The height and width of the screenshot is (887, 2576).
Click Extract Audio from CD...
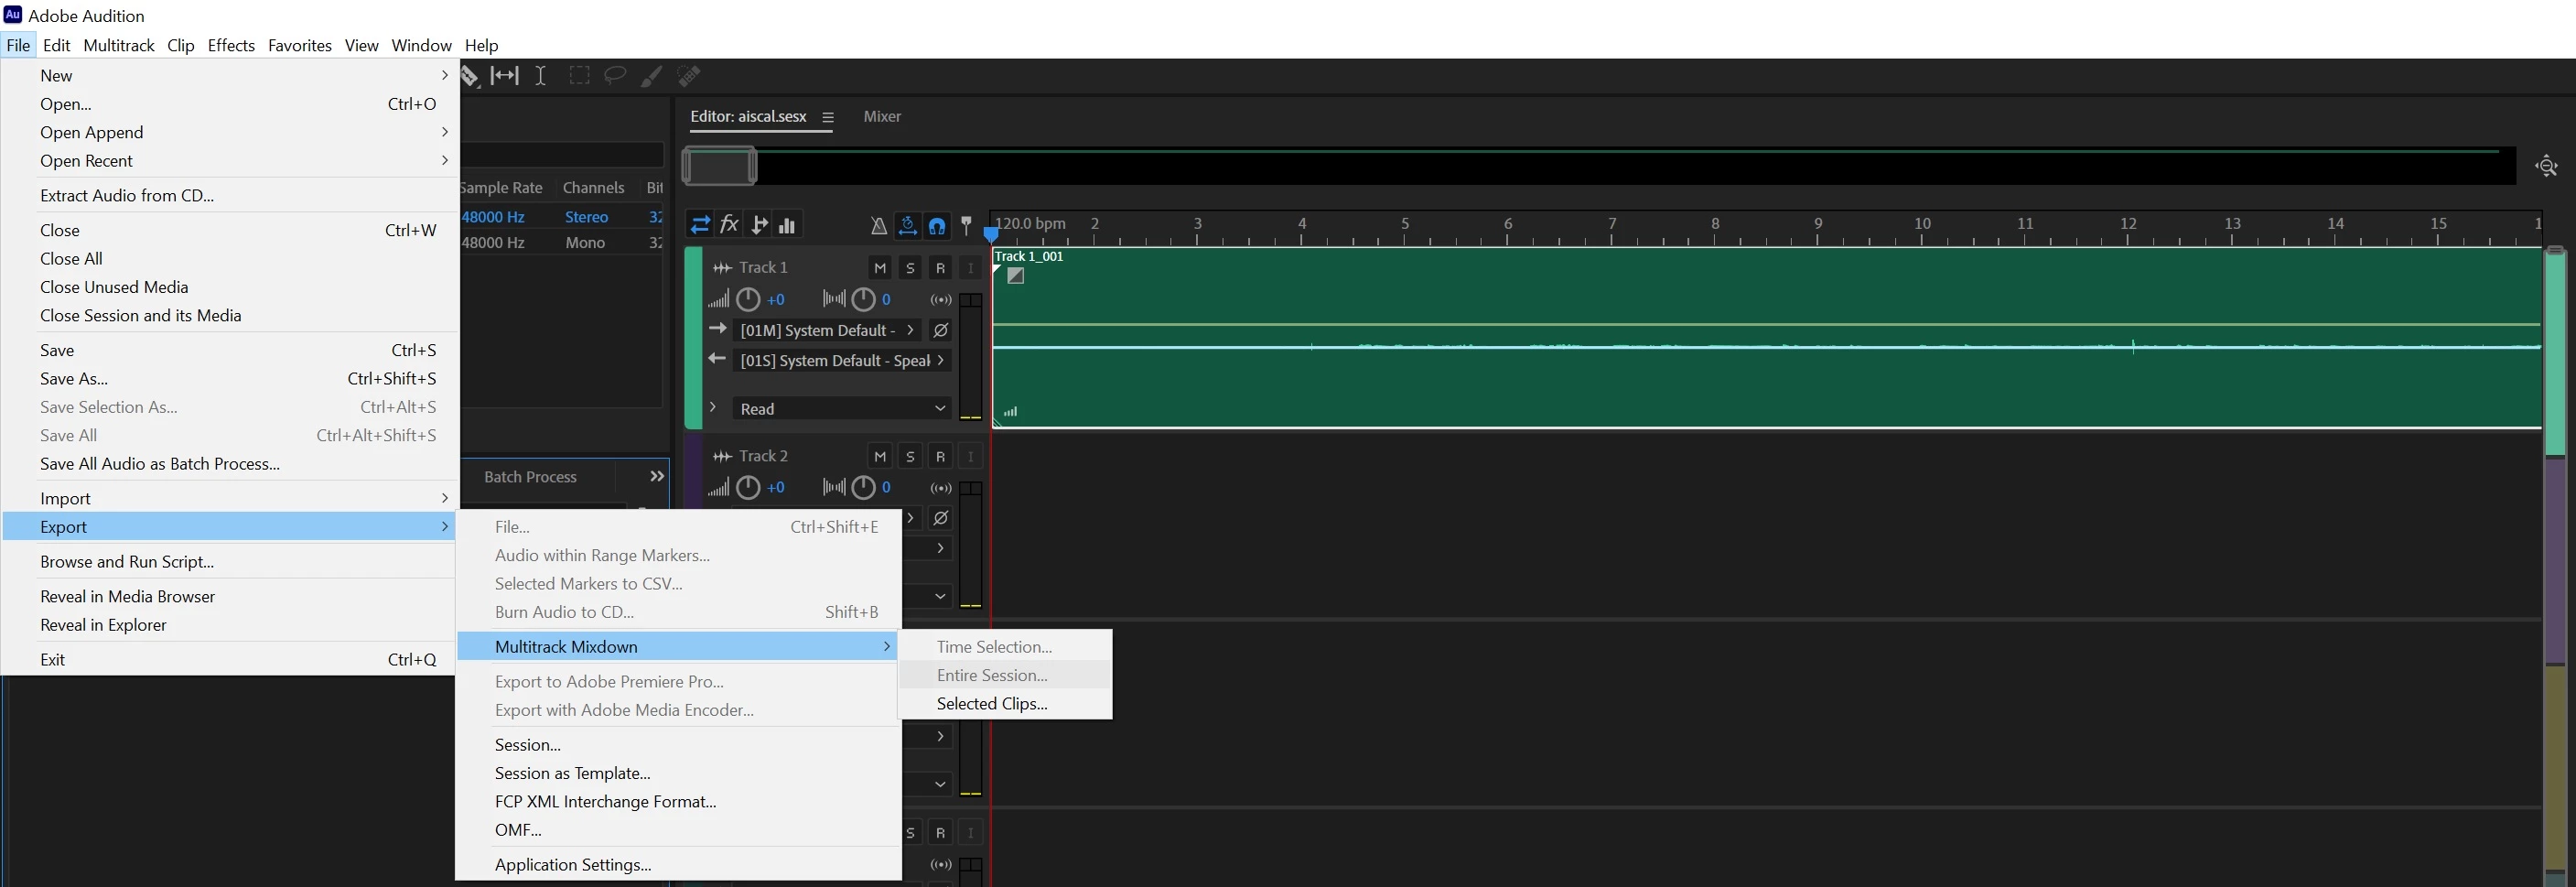coord(230,195)
